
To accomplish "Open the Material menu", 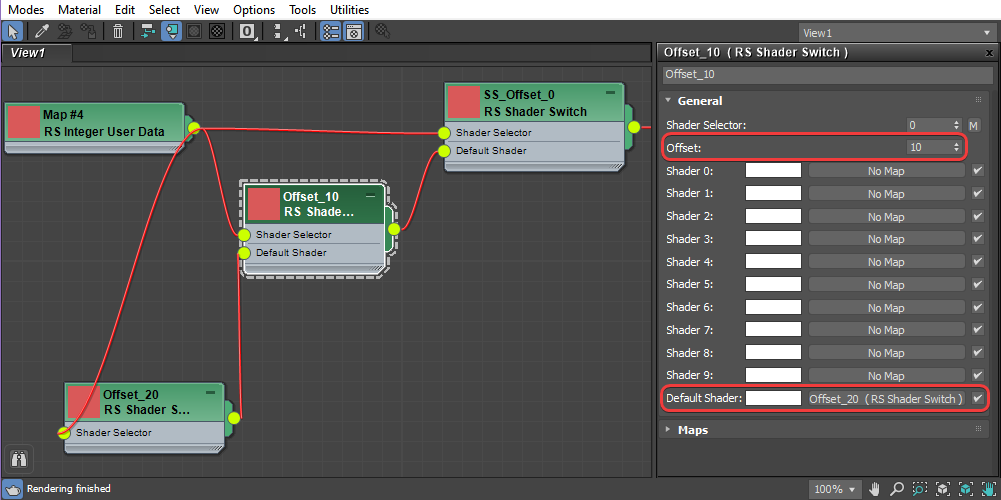I will pos(79,10).
